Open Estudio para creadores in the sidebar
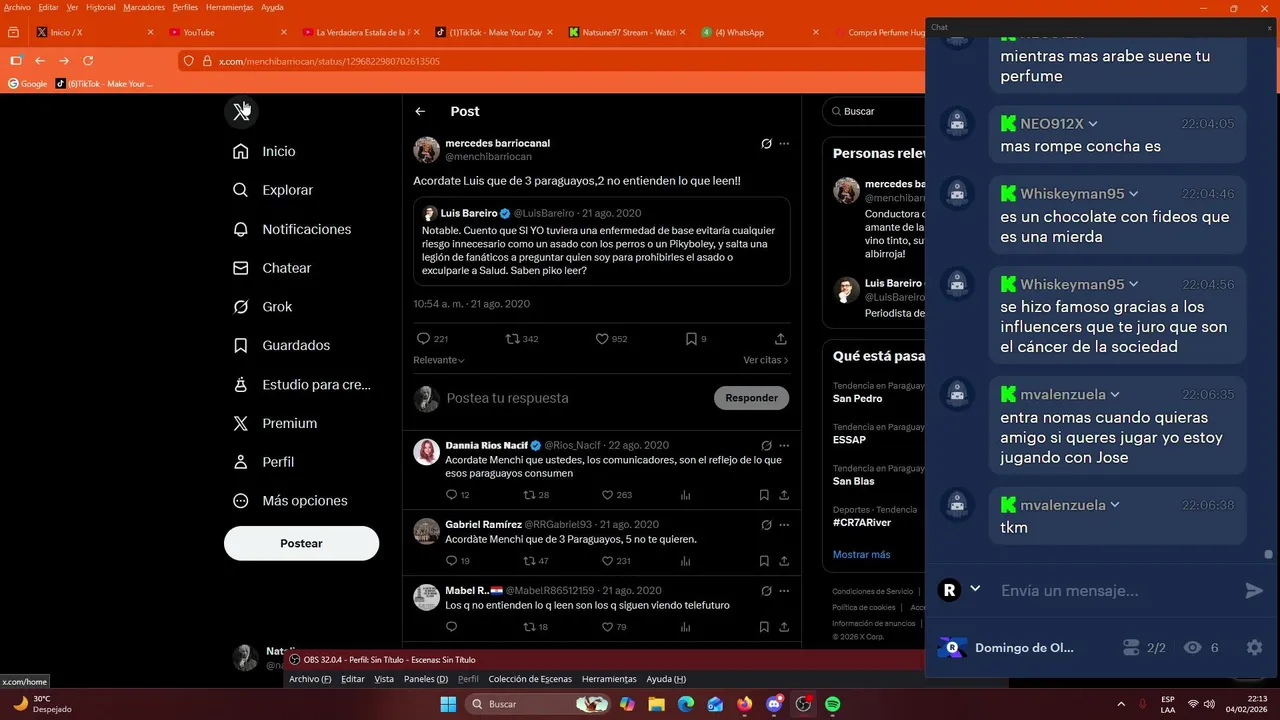The image size is (1280, 720). tap(302, 384)
